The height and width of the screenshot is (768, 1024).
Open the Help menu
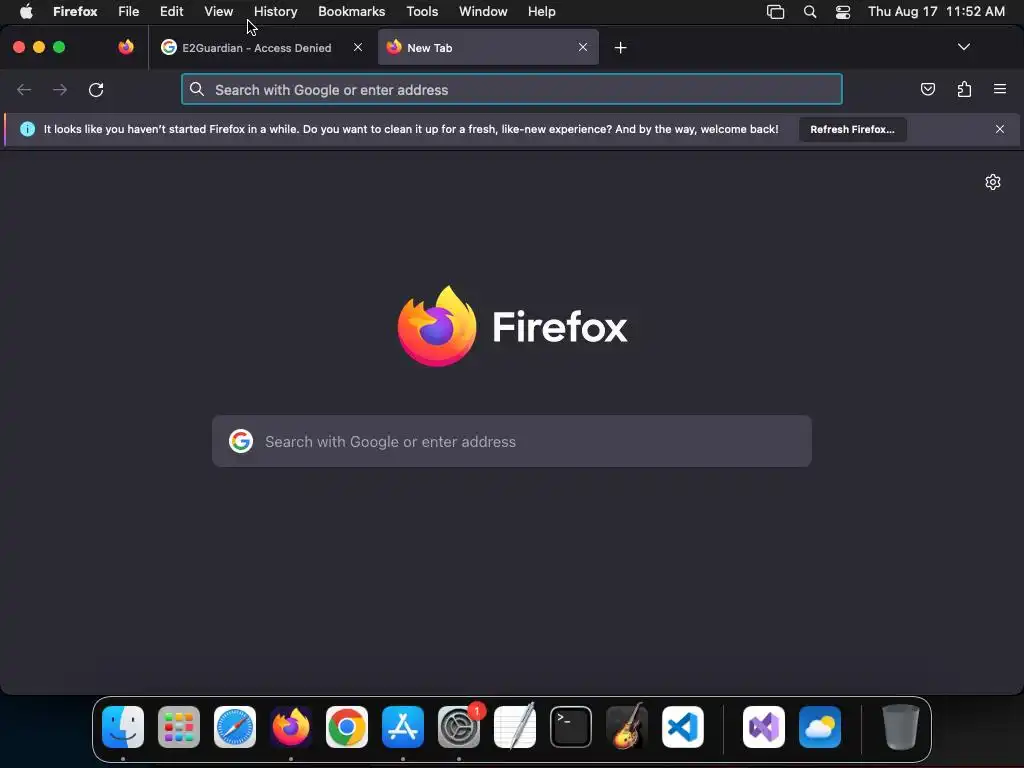tap(541, 12)
